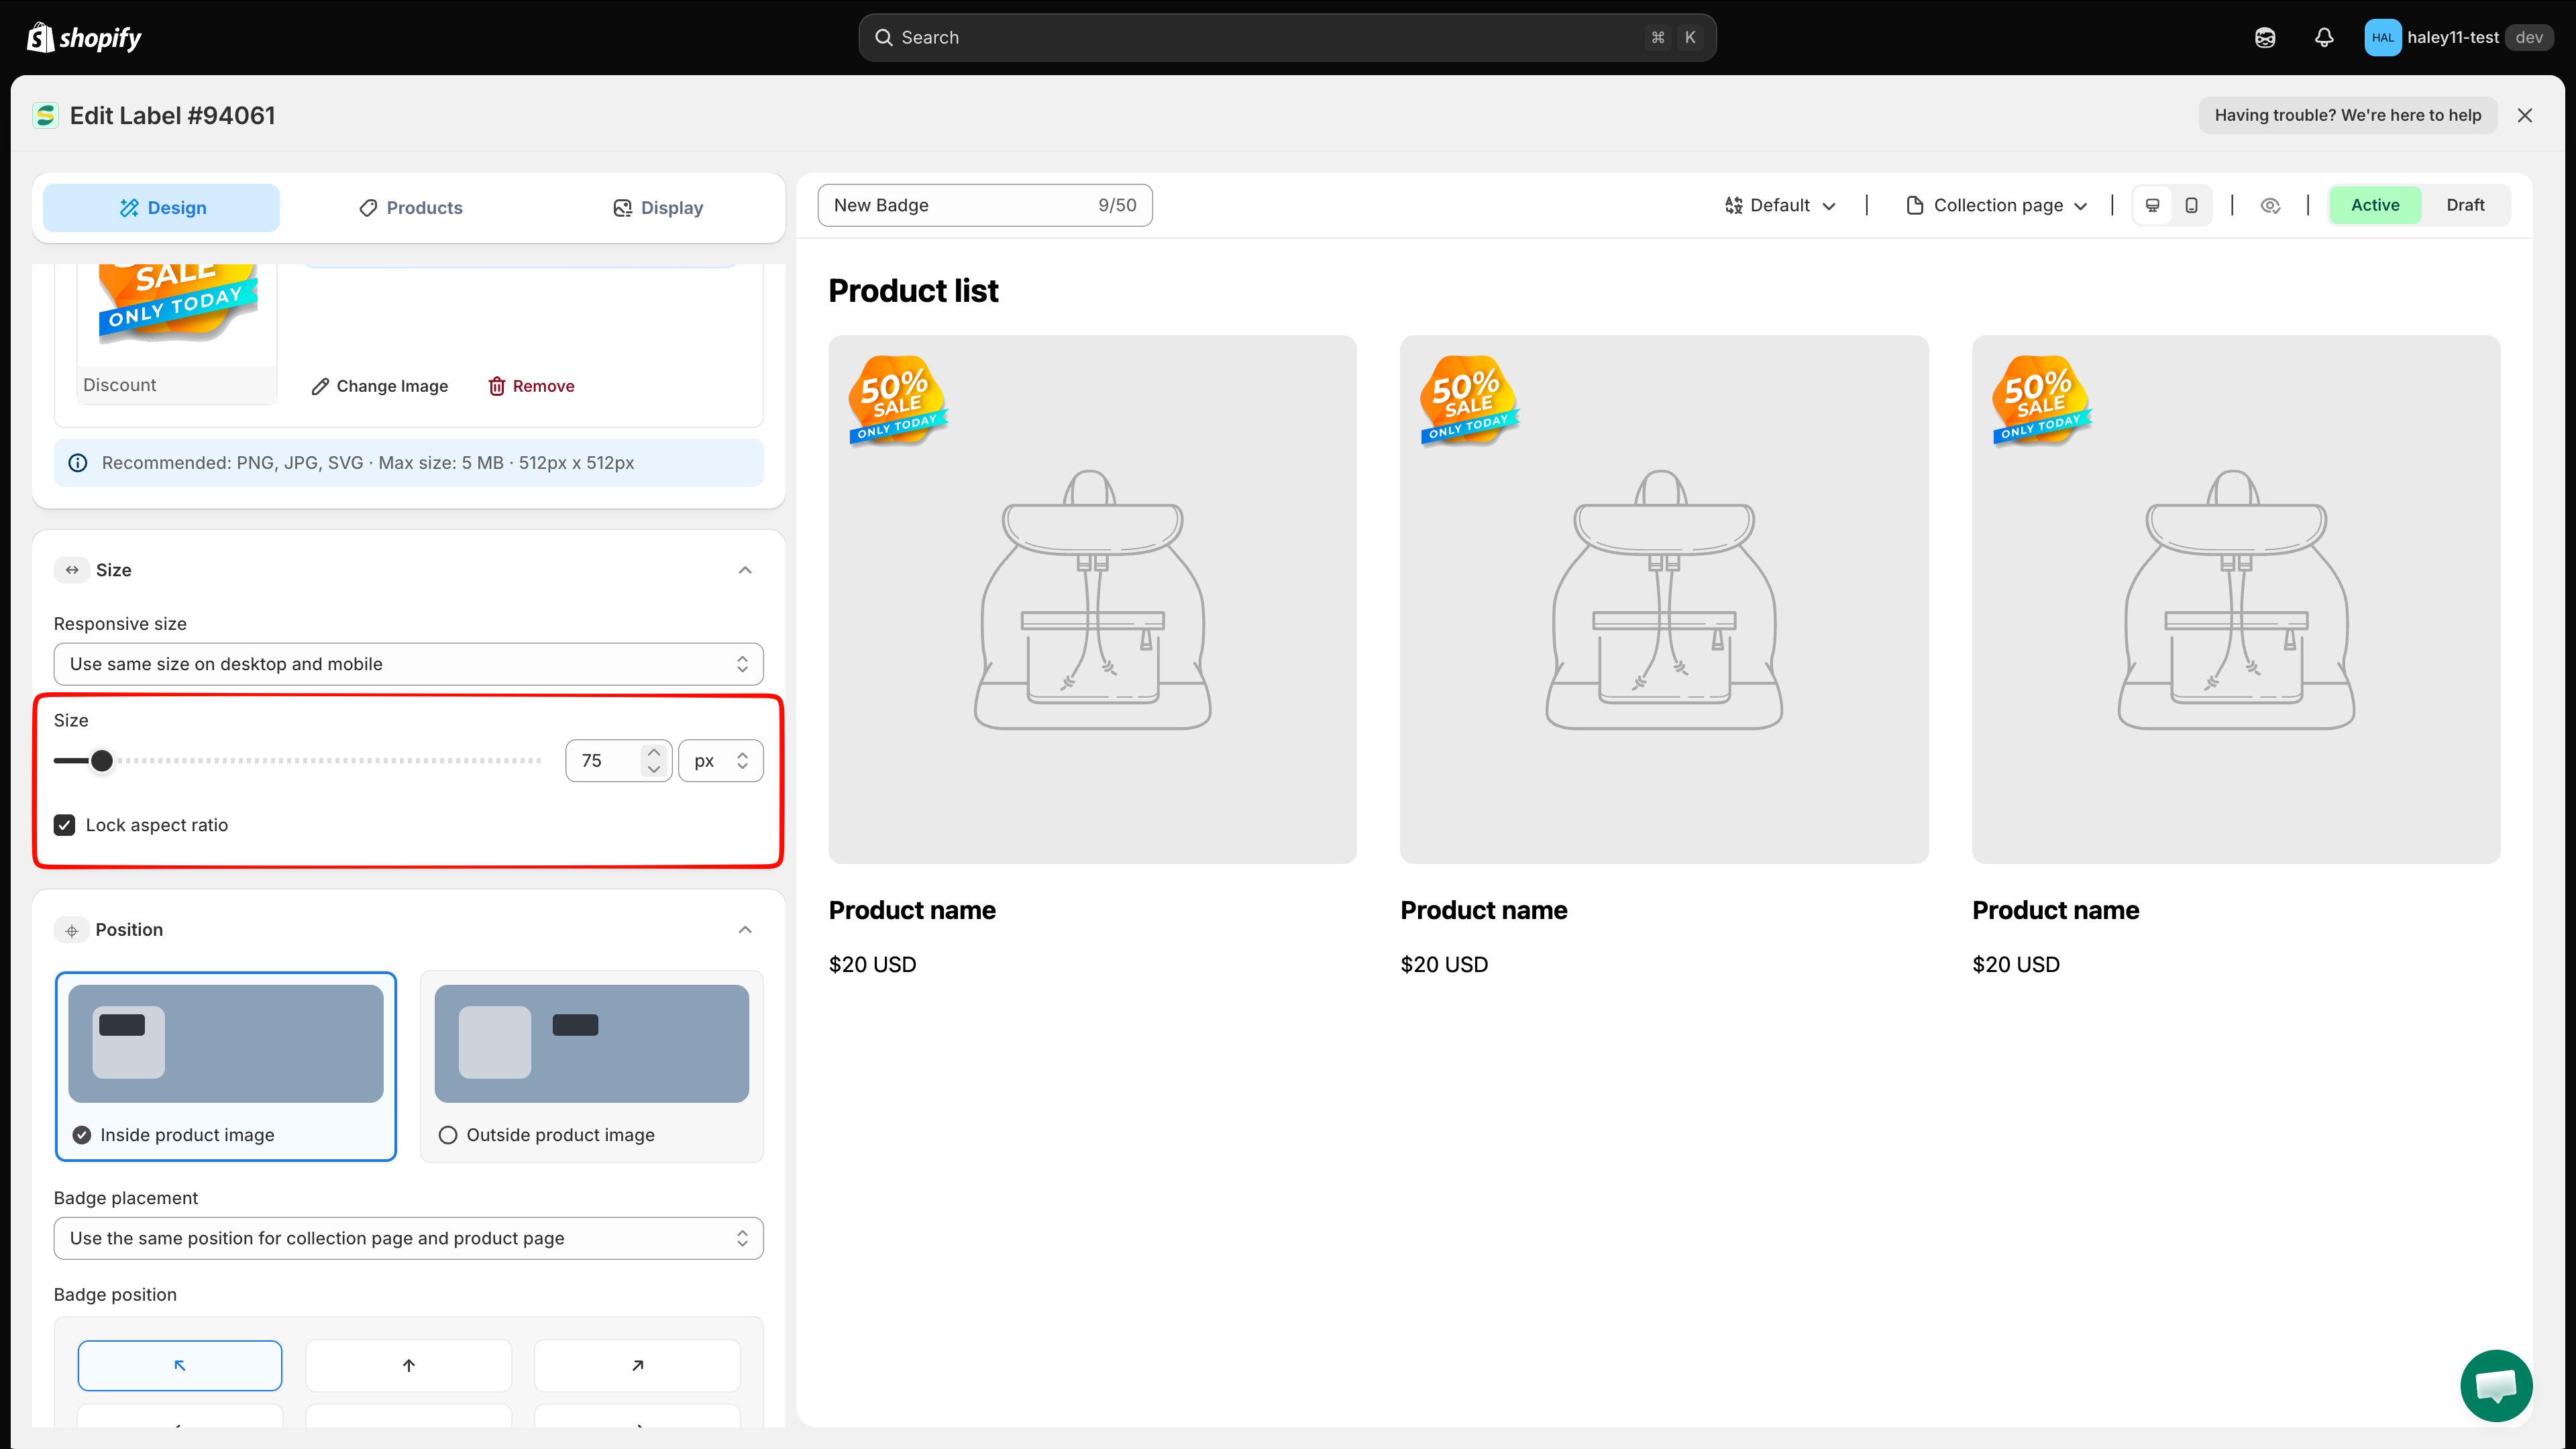Open Badge placement dropdown
2576x1449 pixels.
coord(408,1238)
